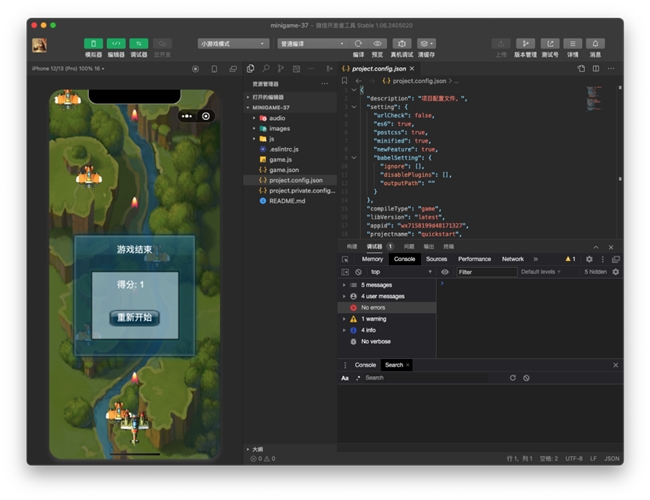The image size is (650, 500).
Task: Open the source control icon
Action: [281, 68]
